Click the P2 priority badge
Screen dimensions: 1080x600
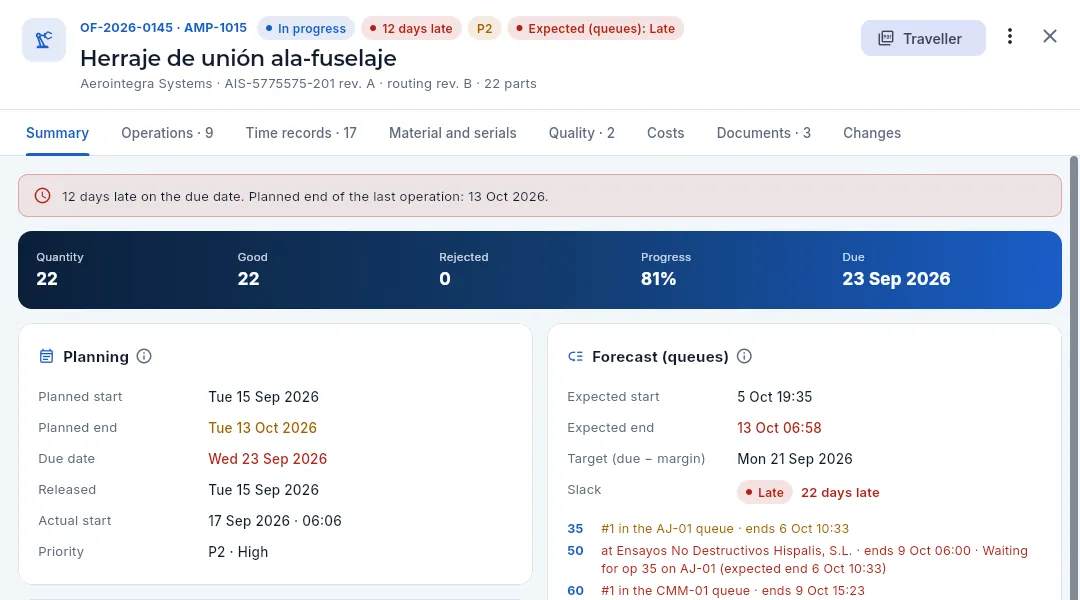coord(484,28)
